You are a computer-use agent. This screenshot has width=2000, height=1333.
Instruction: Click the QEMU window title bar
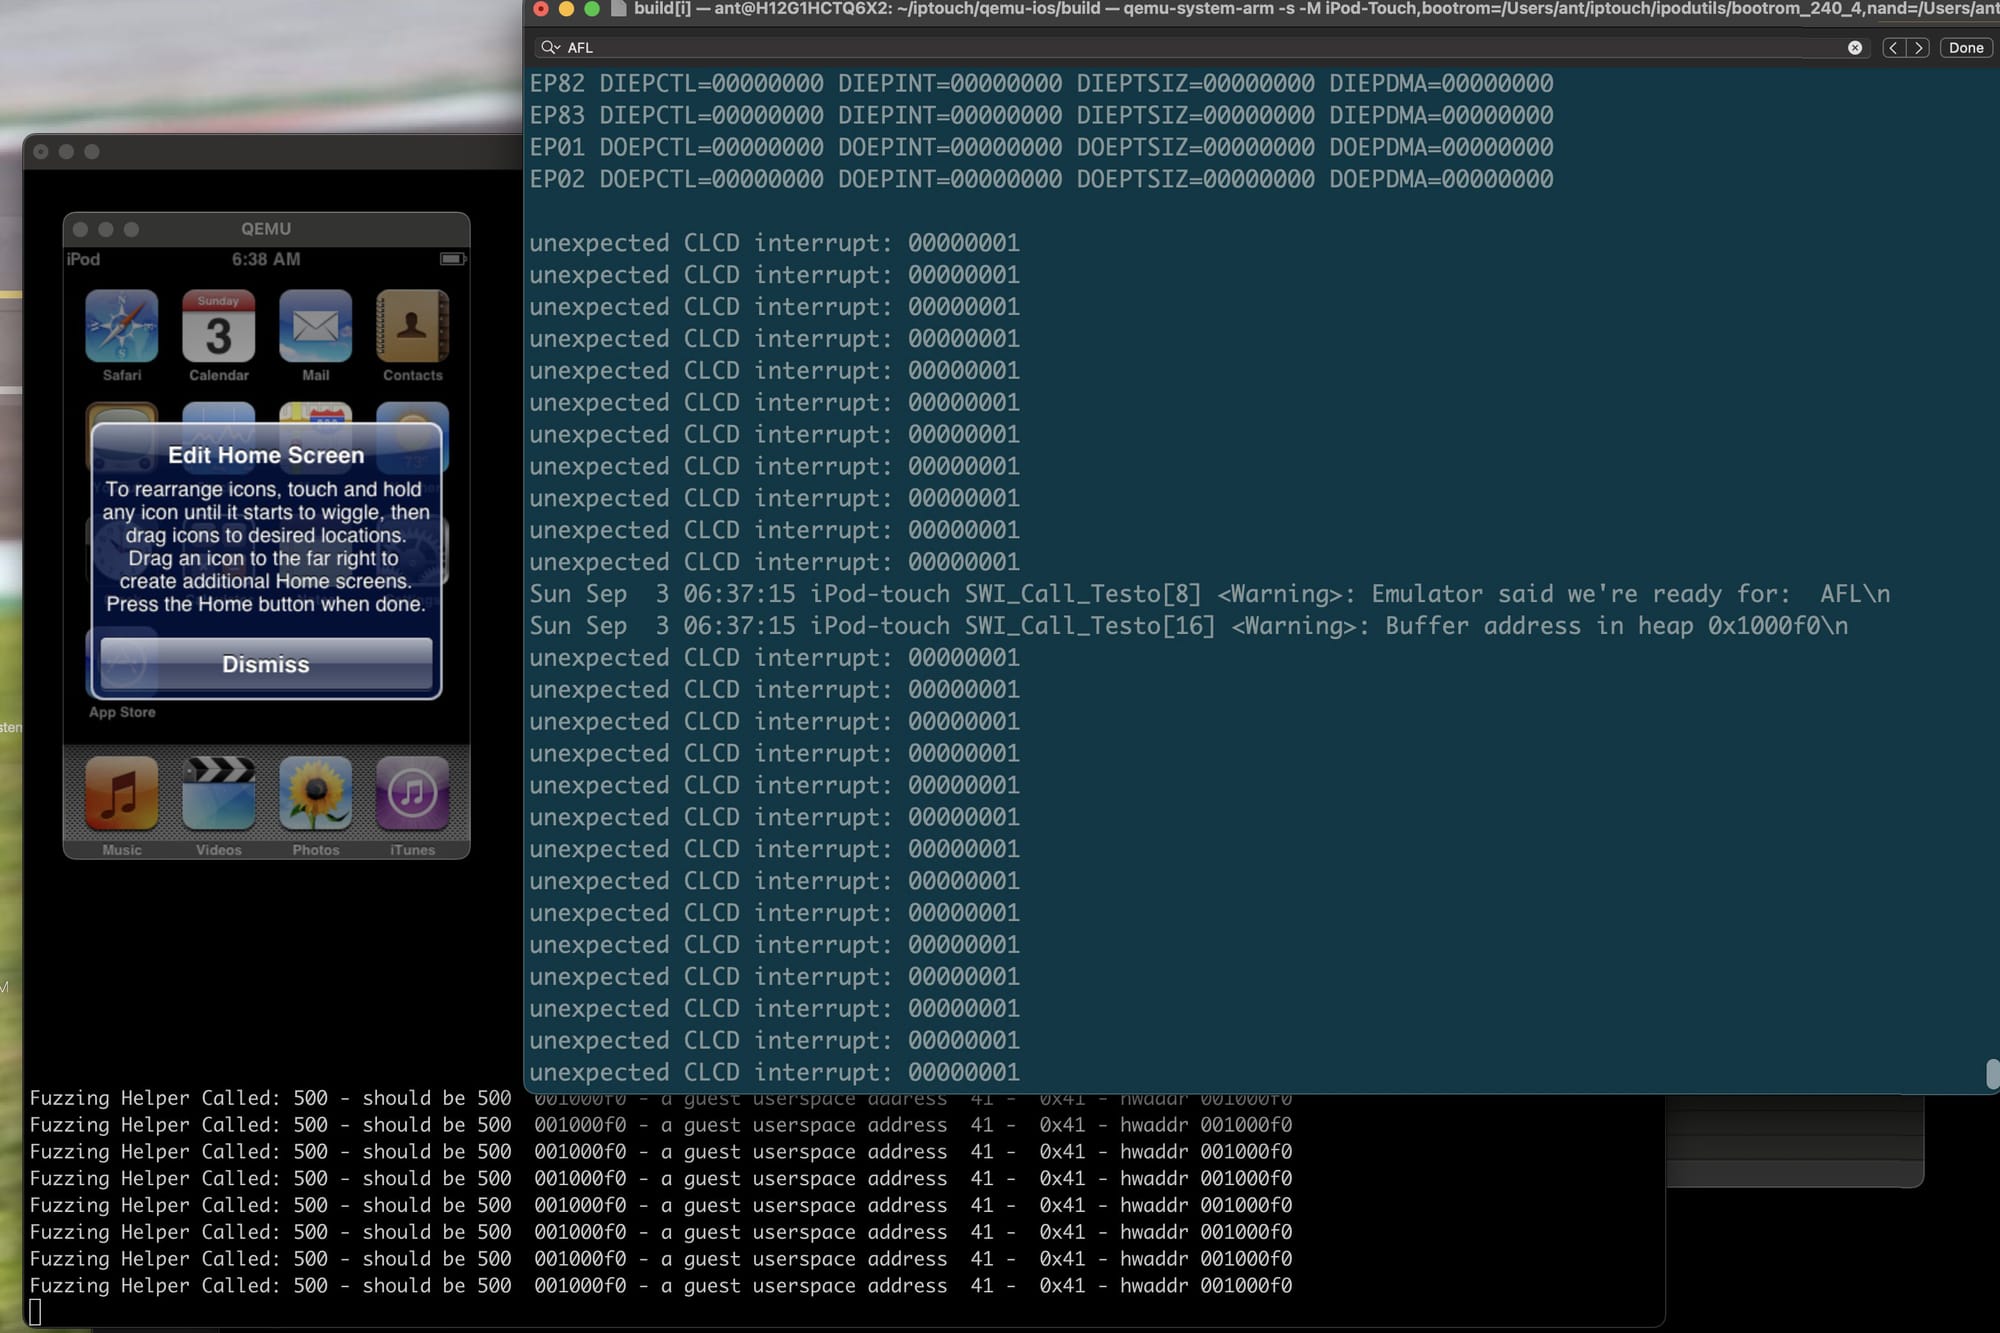[x=266, y=229]
